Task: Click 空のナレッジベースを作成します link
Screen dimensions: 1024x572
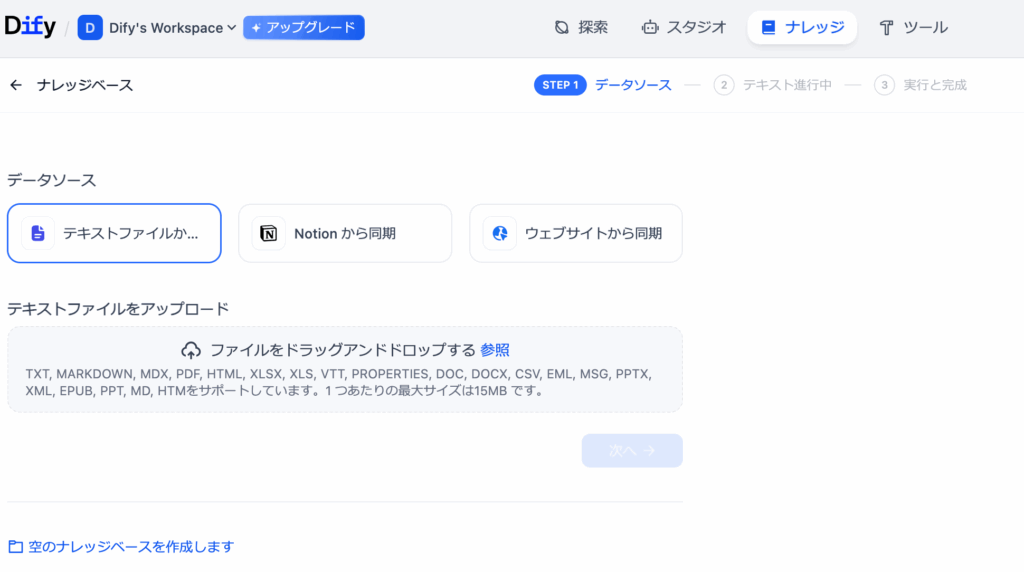Action: pyautogui.click(x=131, y=547)
